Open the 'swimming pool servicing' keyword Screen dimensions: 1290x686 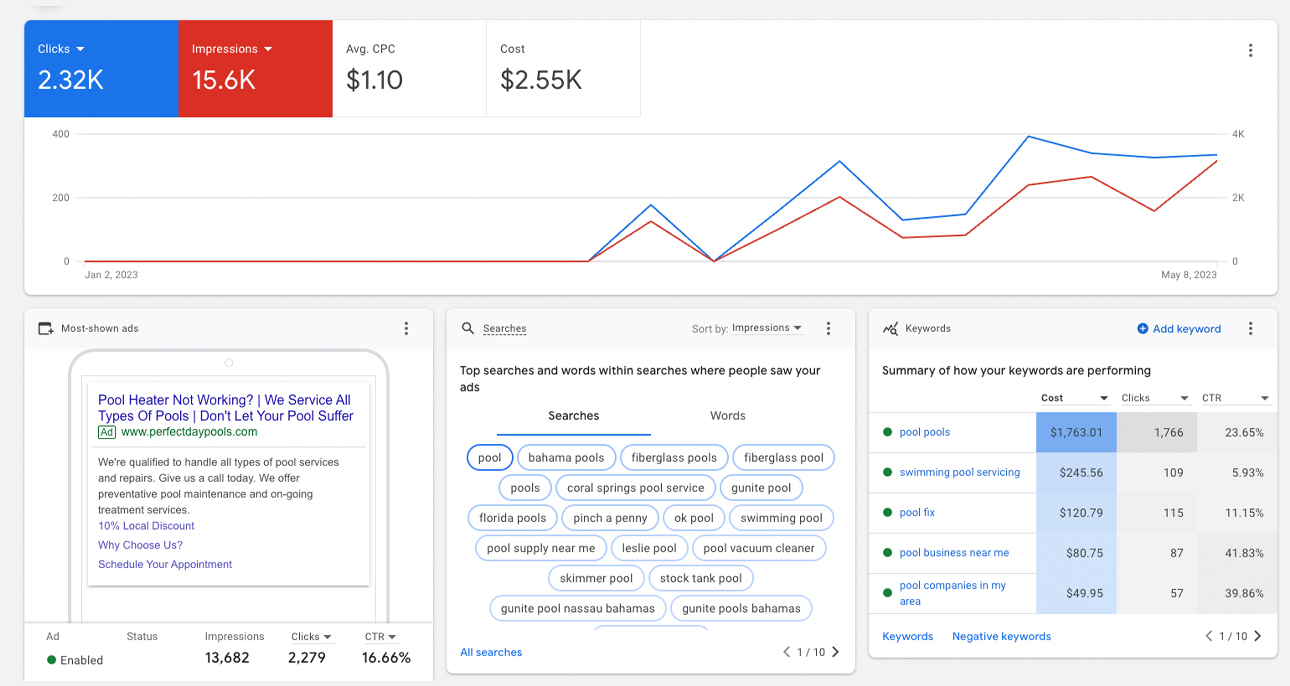pos(959,472)
